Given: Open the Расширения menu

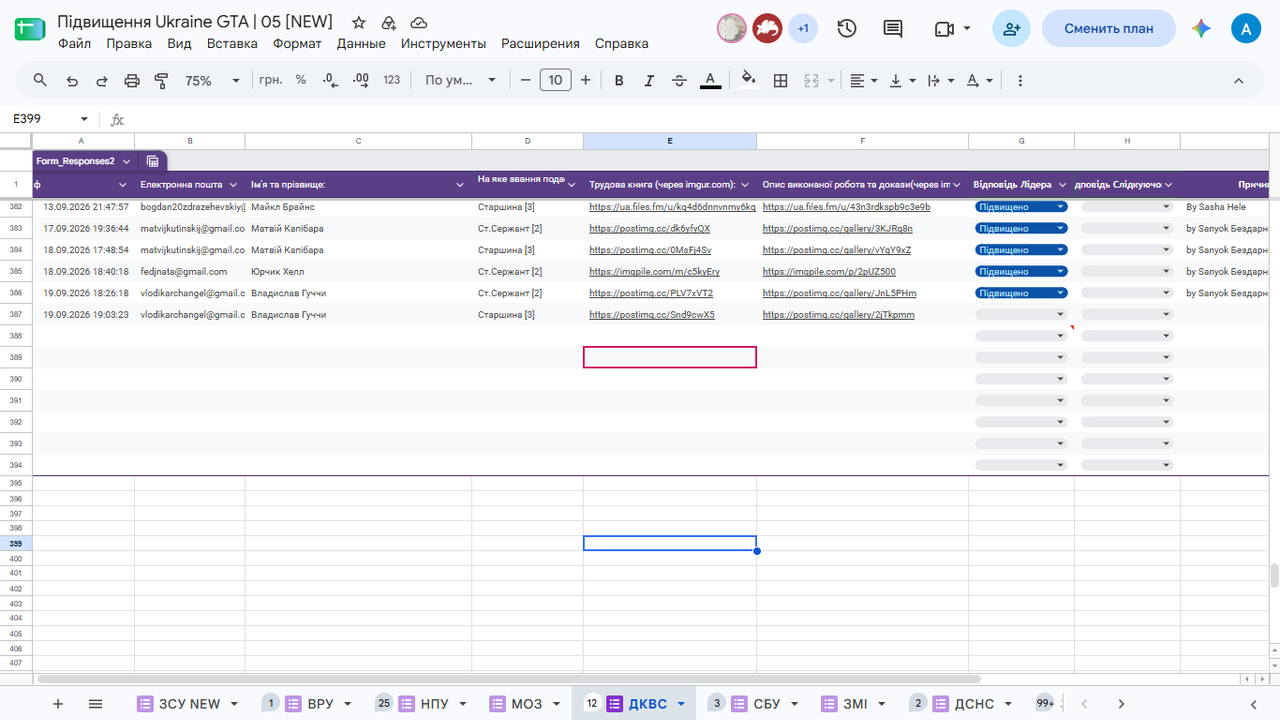Looking at the screenshot, I should 540,43.
